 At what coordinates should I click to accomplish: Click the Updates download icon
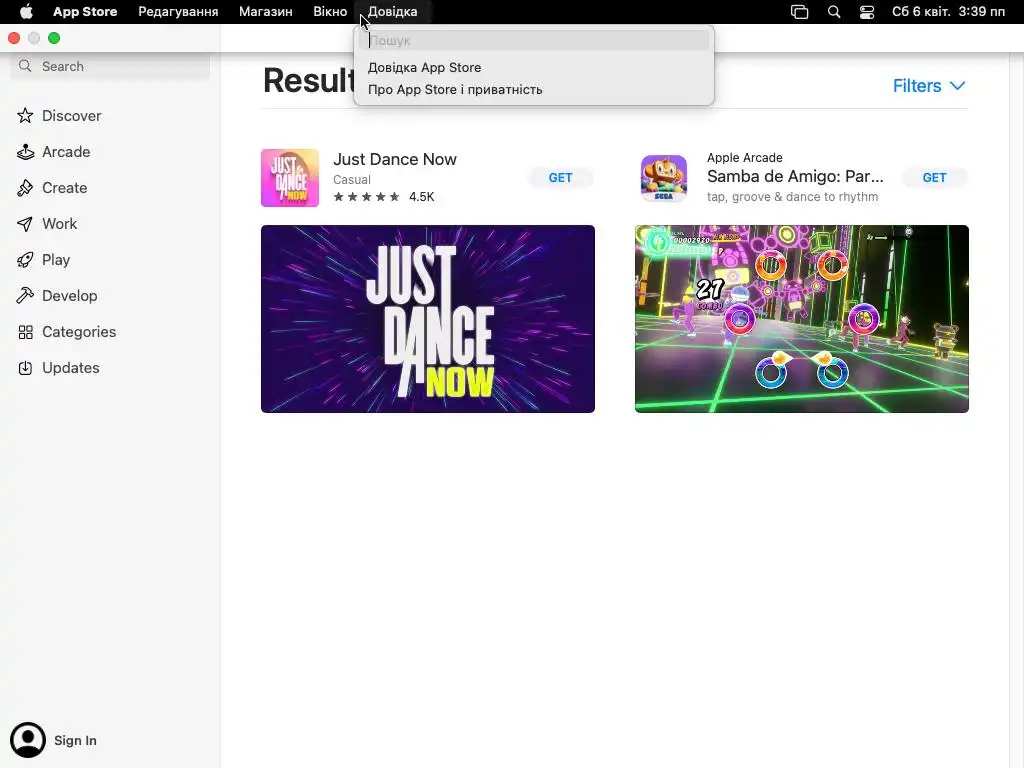click(x=25, y=368)
